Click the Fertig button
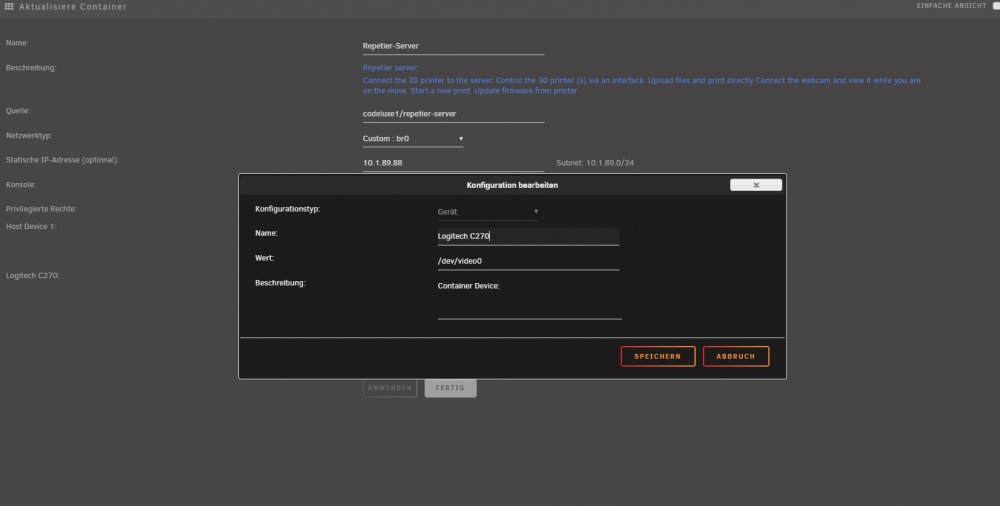Viewport: 1000px width, 506px height. click(450, 388)
